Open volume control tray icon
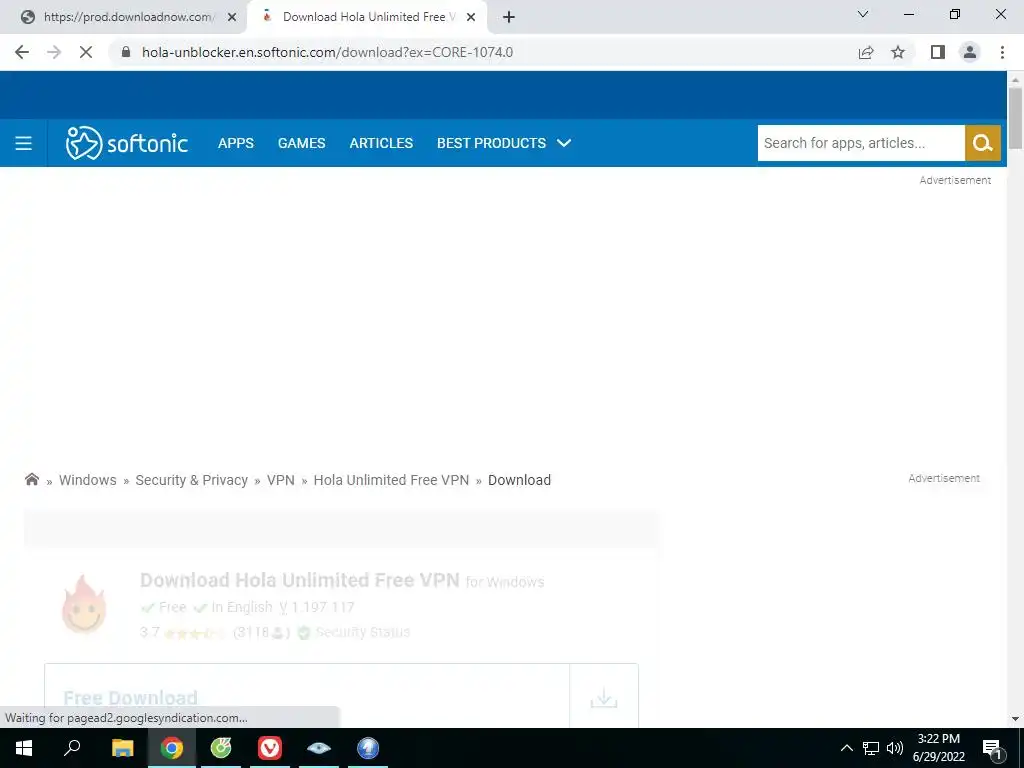The height and width of the screenshot is (768, 1024). pos(895,748)
